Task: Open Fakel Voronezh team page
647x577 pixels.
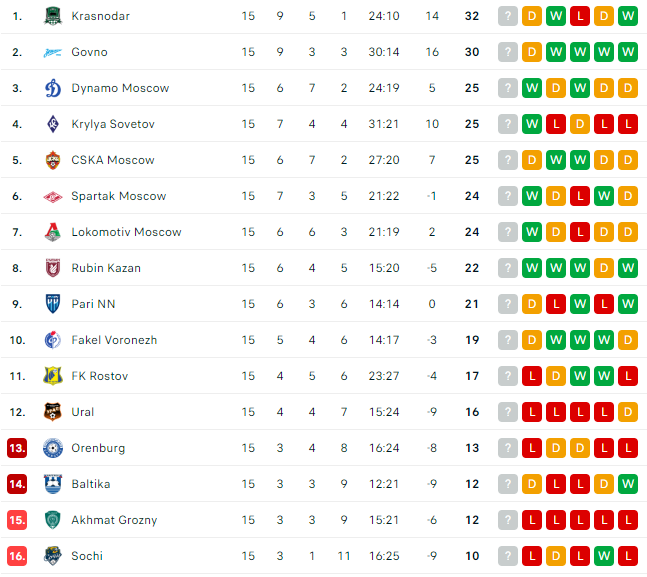Action: point(114,340)
